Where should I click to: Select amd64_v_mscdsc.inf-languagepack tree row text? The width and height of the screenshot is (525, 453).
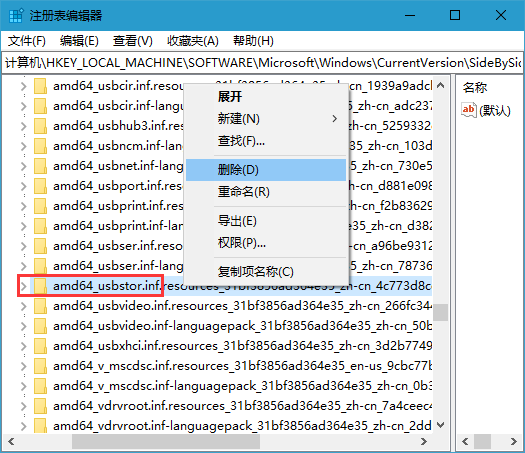242,386
